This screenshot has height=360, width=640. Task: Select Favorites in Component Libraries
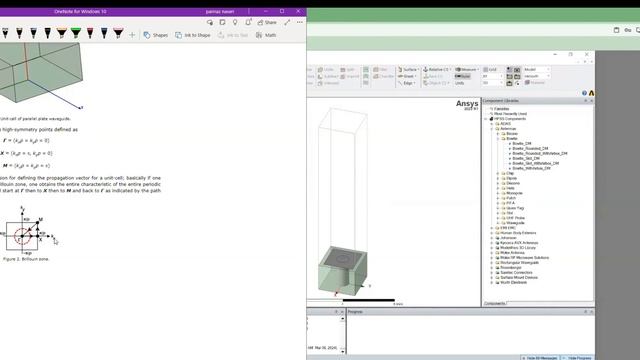tap(501, 109)
